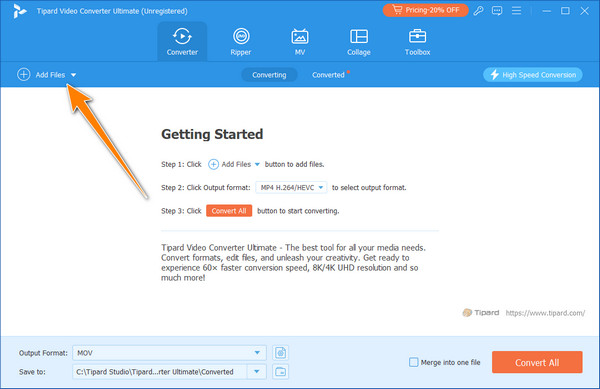The height and width of the screenshot is (389, 600).
Task: Open the Output Format MOV combo box
Action: [169, 353]
